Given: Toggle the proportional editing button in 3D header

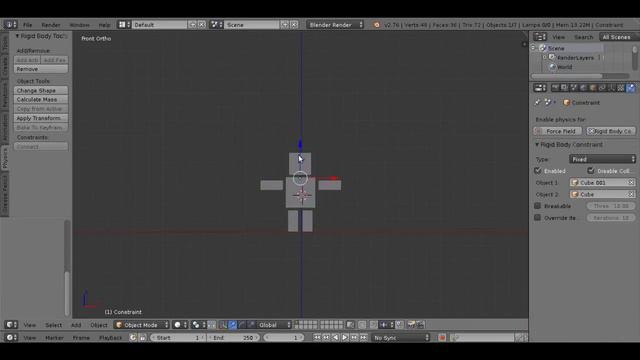Looking at the screenshot, I should (x=362, y=325).
